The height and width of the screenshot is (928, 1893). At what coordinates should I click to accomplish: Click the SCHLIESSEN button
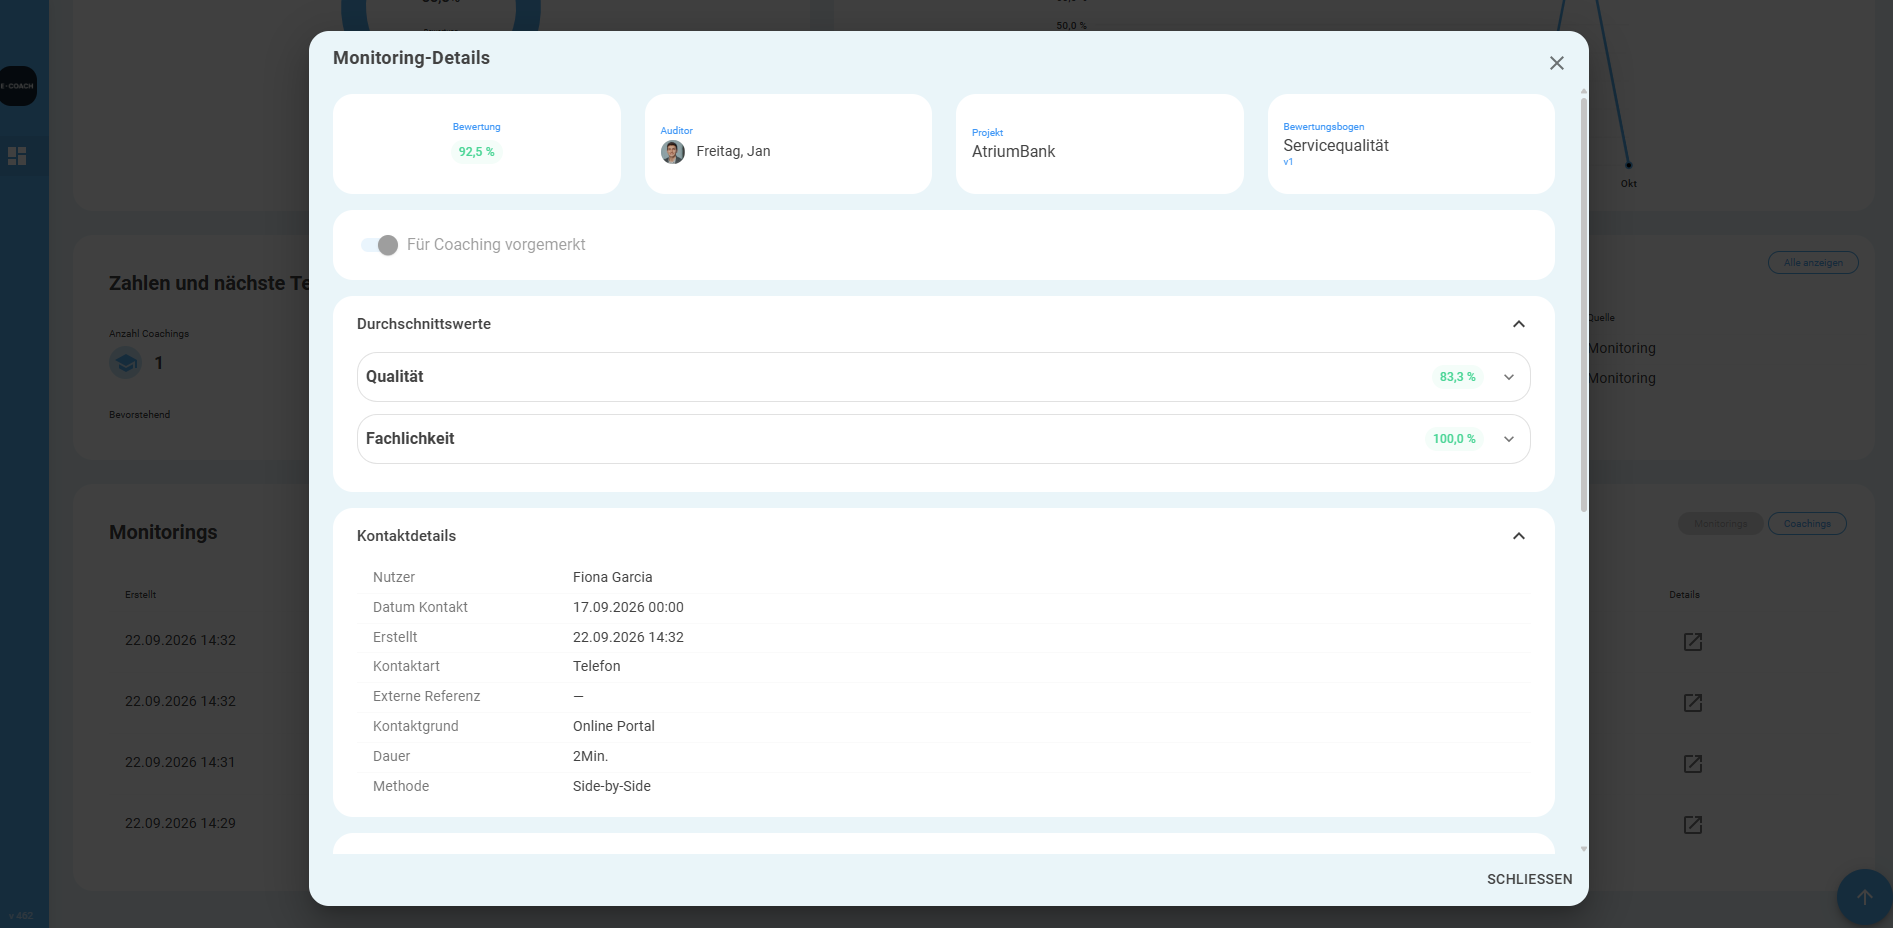coord(1529,879)
